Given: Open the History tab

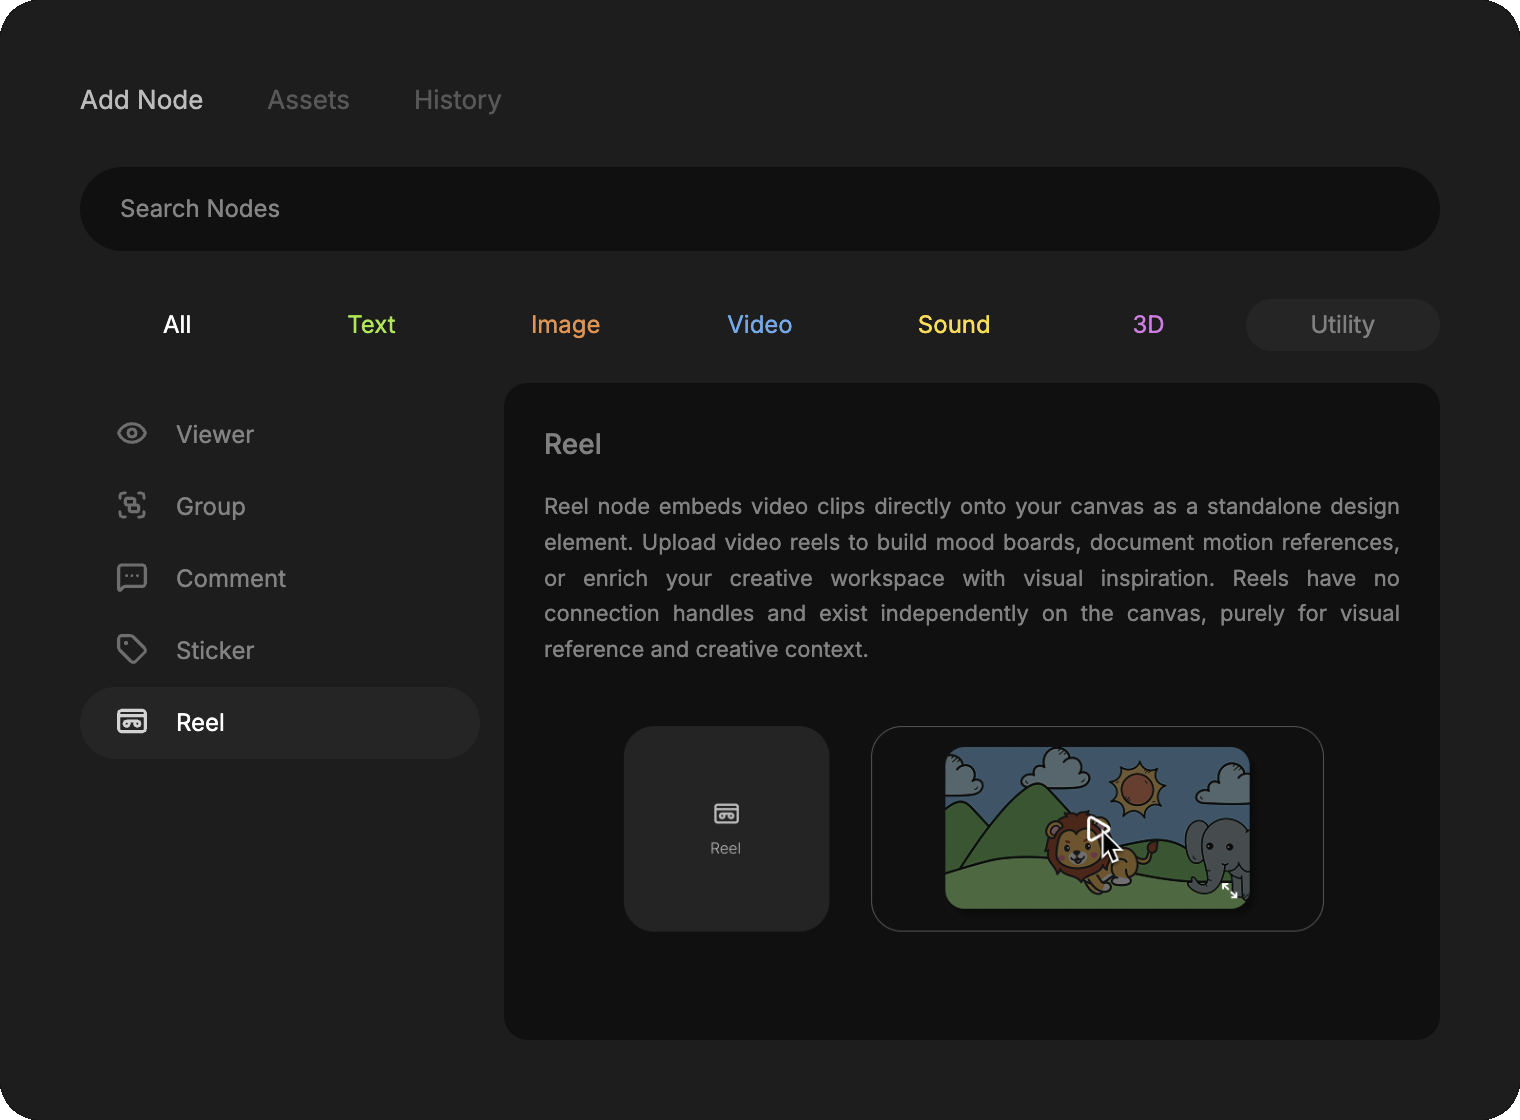Looking at the screenshot, I should (457, 100).
